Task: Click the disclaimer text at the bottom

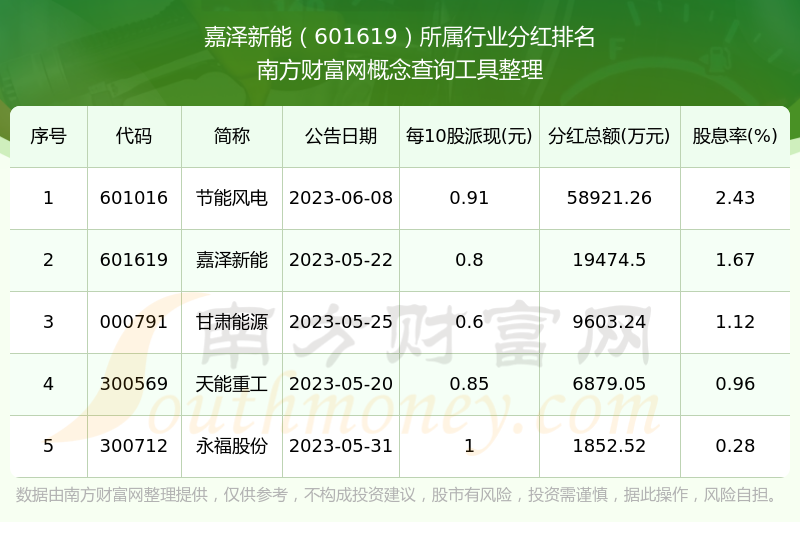Action: 397,494
